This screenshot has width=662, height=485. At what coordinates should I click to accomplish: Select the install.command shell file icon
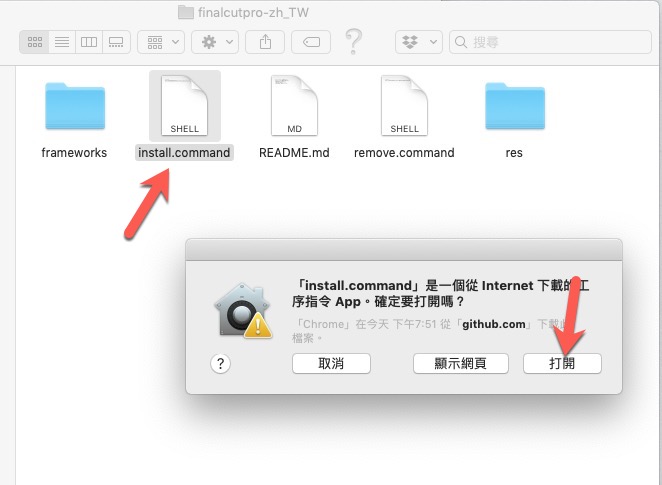(x=184, y=106)
